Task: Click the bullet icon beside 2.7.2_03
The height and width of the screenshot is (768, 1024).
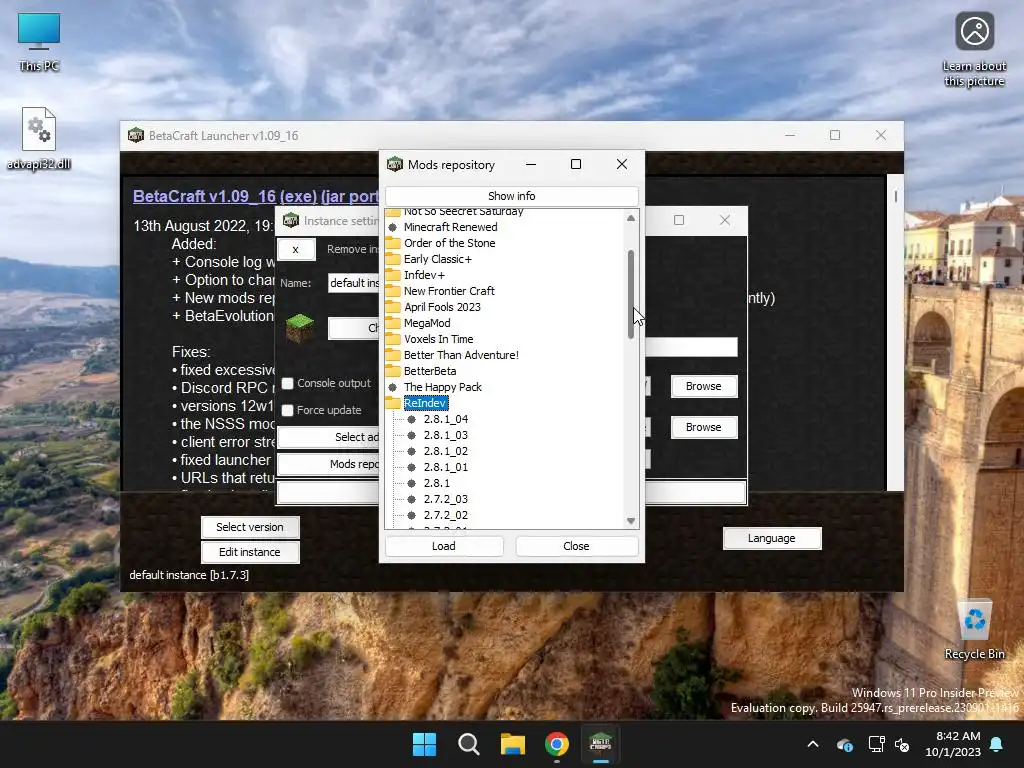Action: [411, 499]
